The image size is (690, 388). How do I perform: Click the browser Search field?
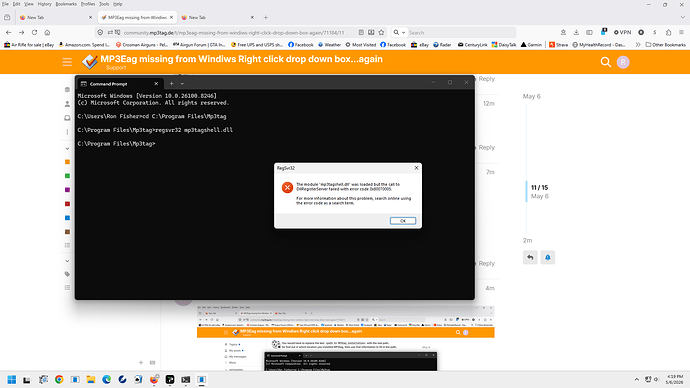click(460, 33)
